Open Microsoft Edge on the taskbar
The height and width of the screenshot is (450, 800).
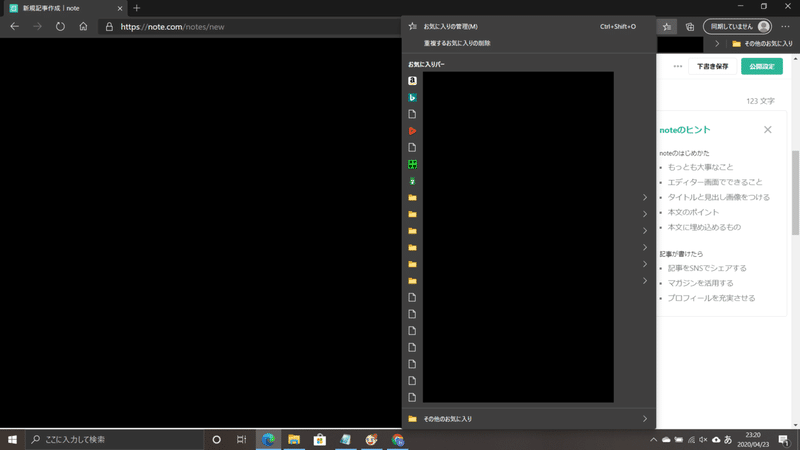(268, 439)
